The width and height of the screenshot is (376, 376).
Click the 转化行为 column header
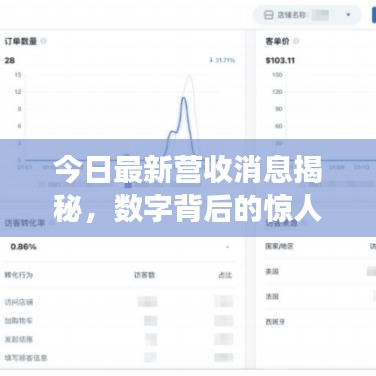pos(19,275)
